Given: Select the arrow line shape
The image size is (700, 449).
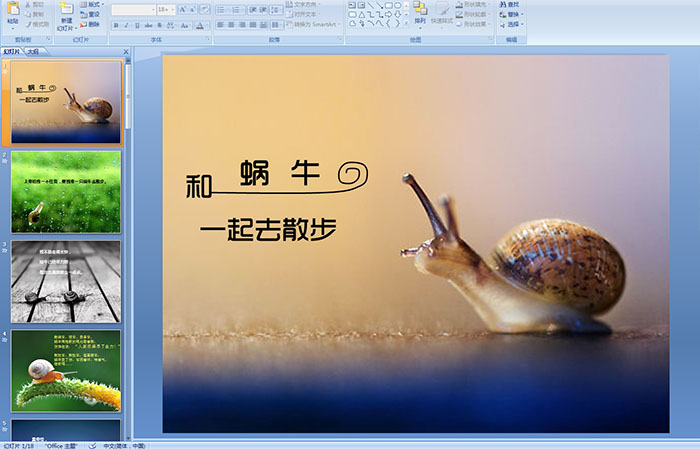Looking at the screenshot, I should tap(379, 5).
